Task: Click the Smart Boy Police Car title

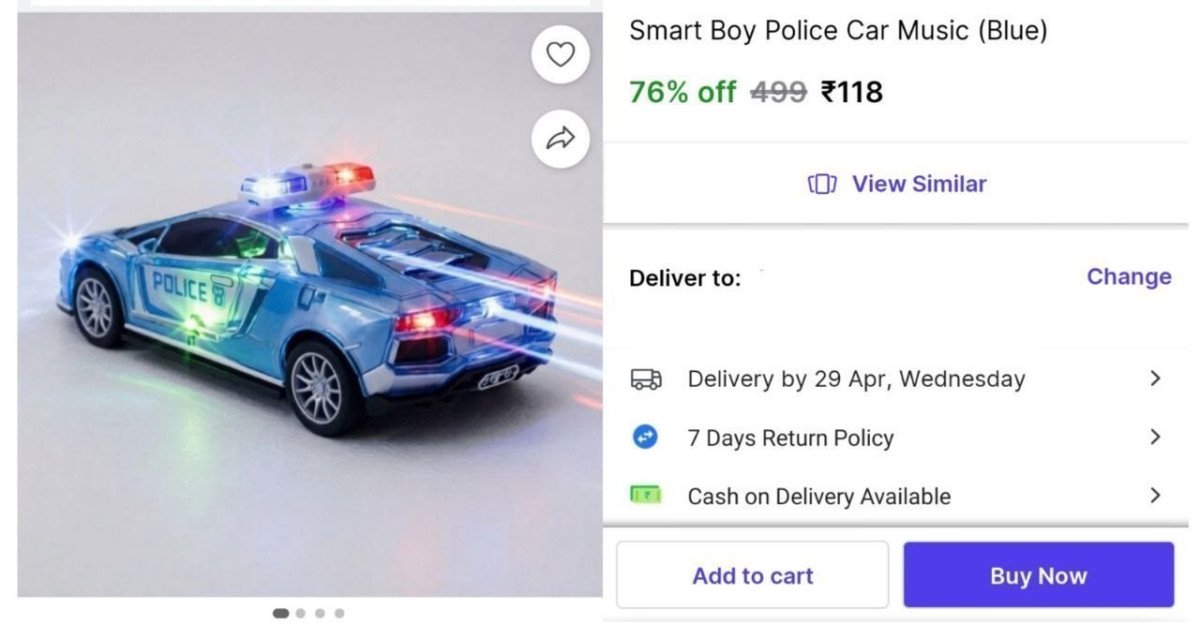Action: click(x=838, y=31)
